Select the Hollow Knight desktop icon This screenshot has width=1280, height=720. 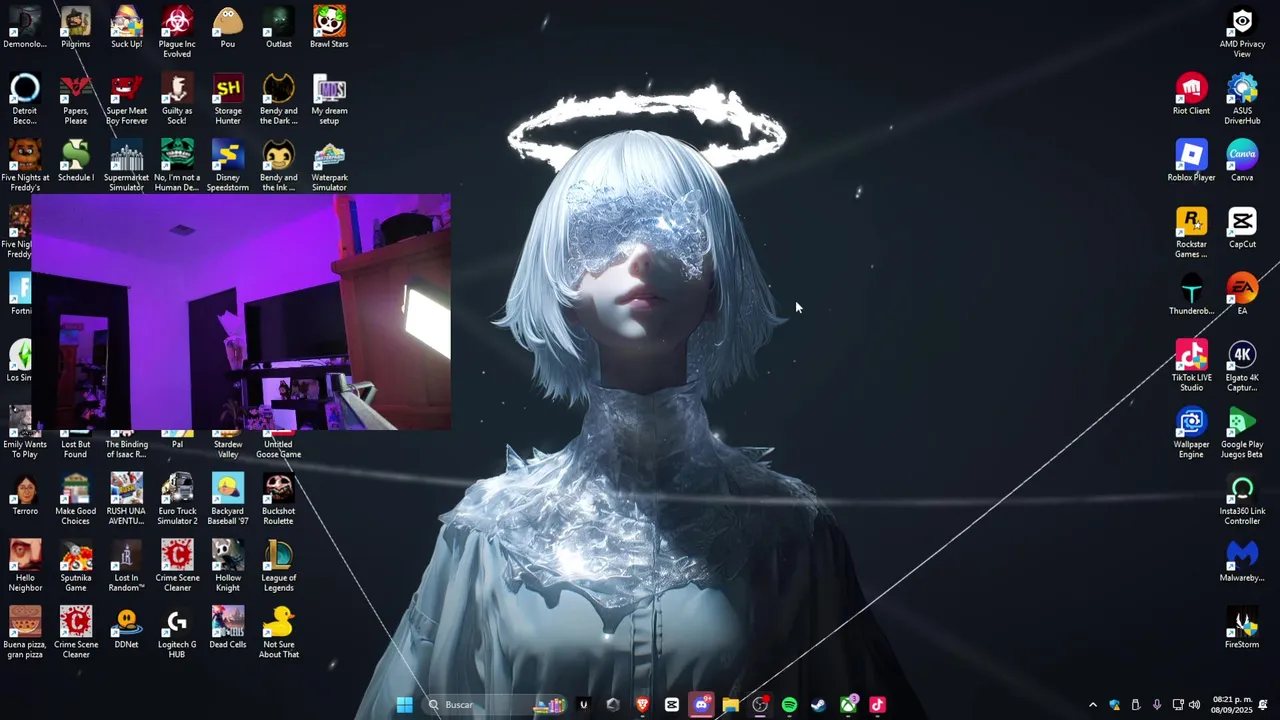tap(228, 566)
